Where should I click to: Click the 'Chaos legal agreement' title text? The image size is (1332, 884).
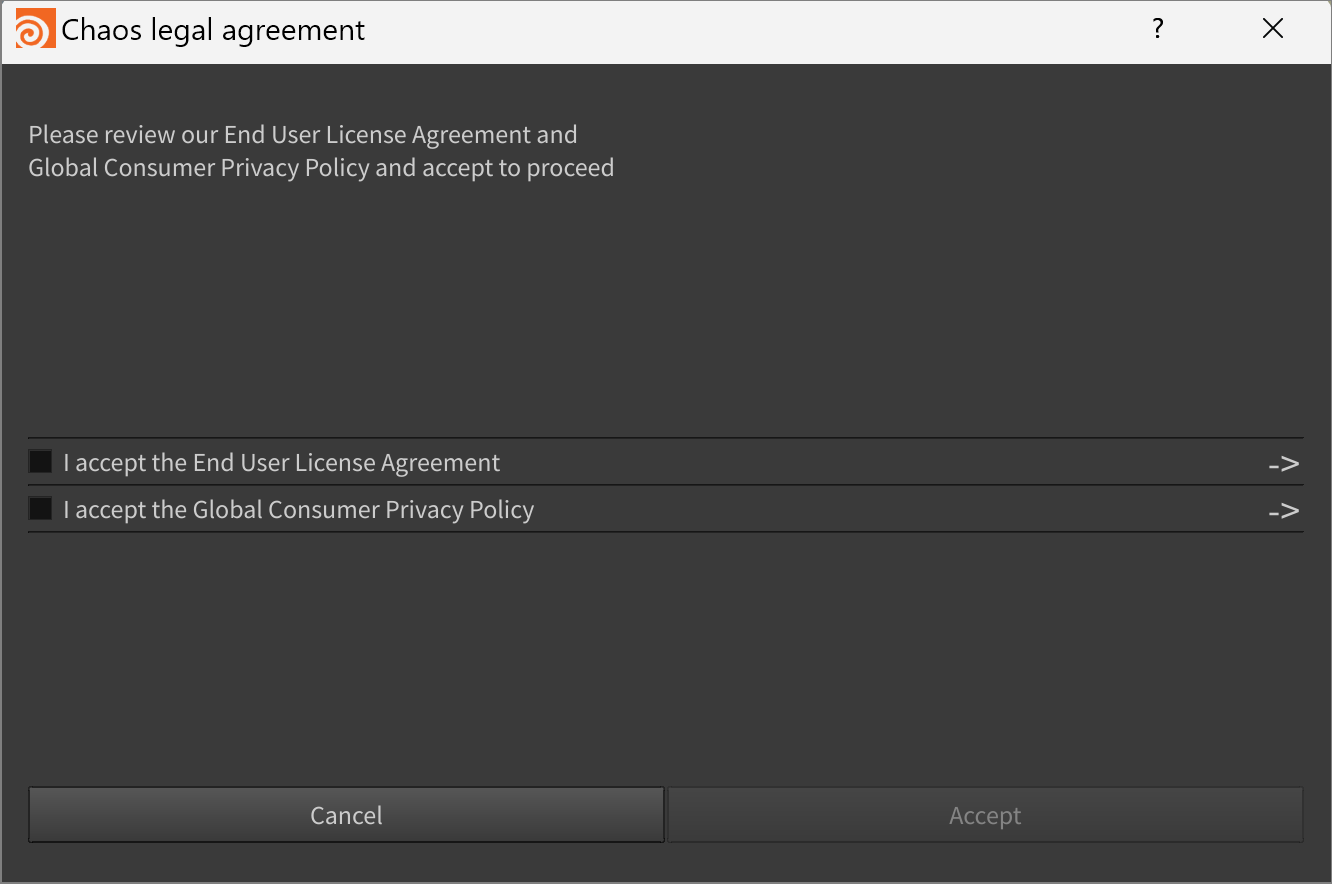point(213,30)
